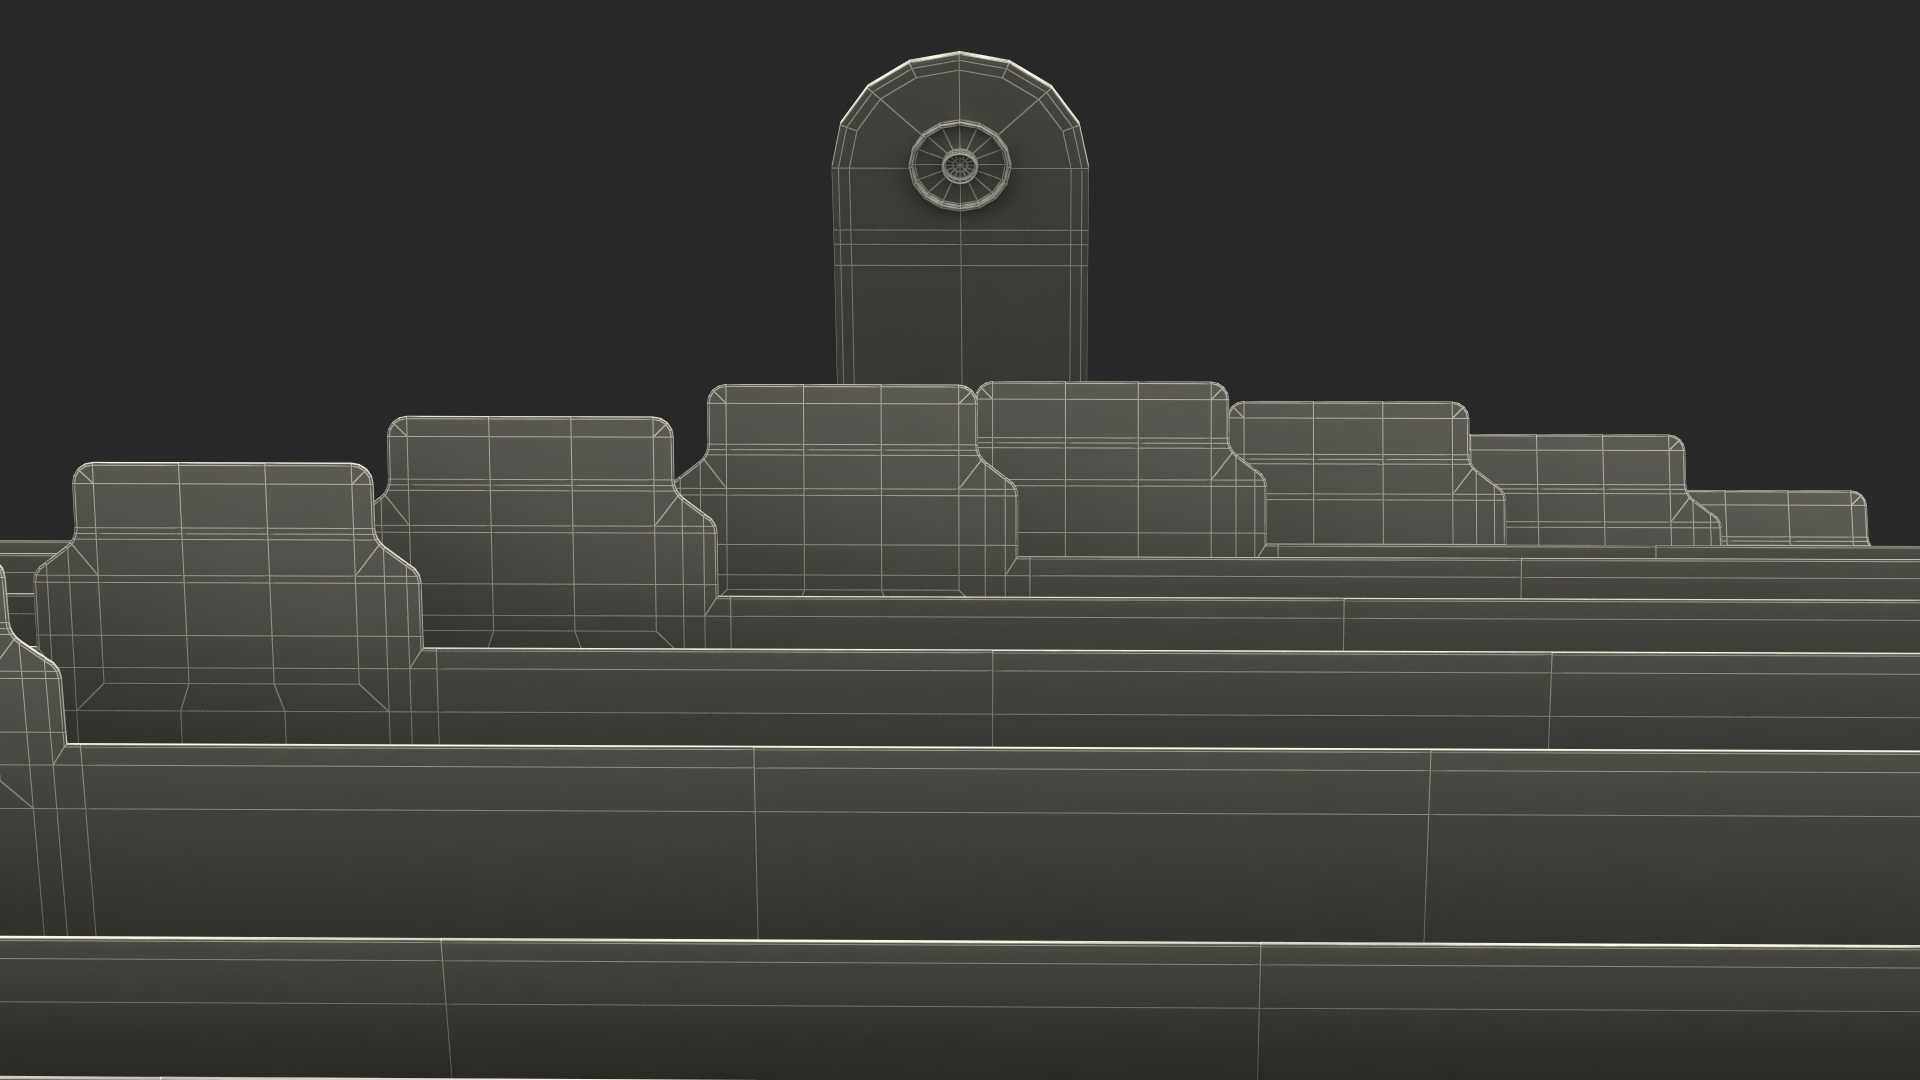
Task: Select the beveled inner base of the leftmost tab
Action: click(x=230, y=697)
